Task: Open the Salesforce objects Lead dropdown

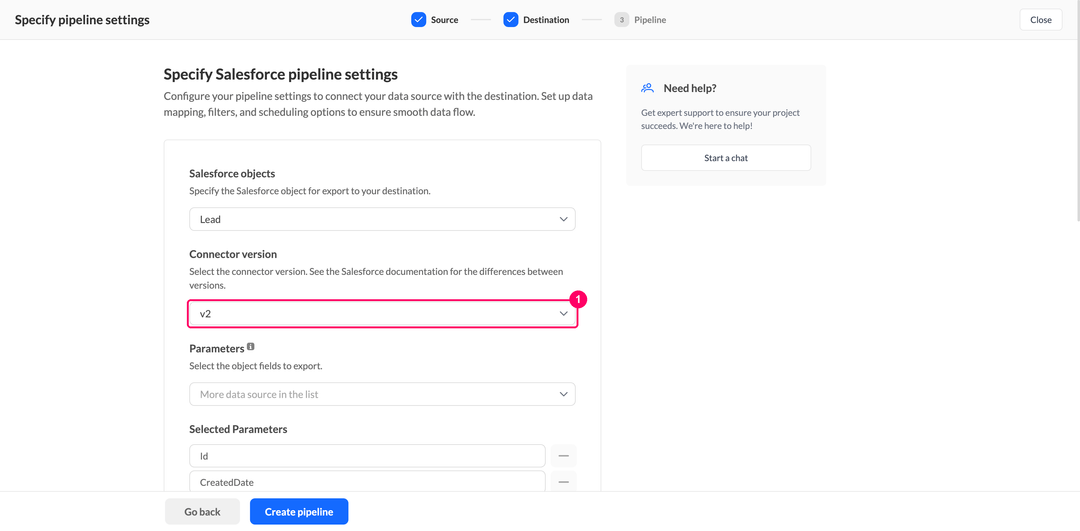Action: 382,219
